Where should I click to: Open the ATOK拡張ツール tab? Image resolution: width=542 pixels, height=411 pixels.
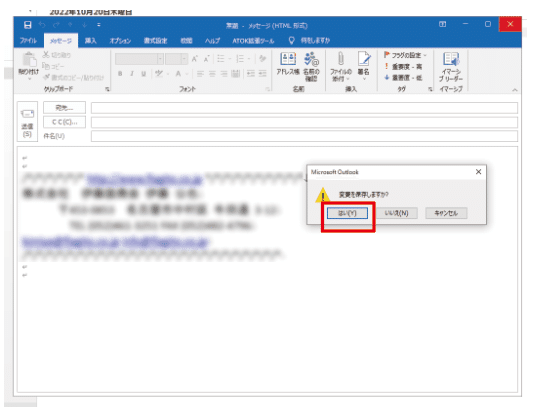click(253, 41)
